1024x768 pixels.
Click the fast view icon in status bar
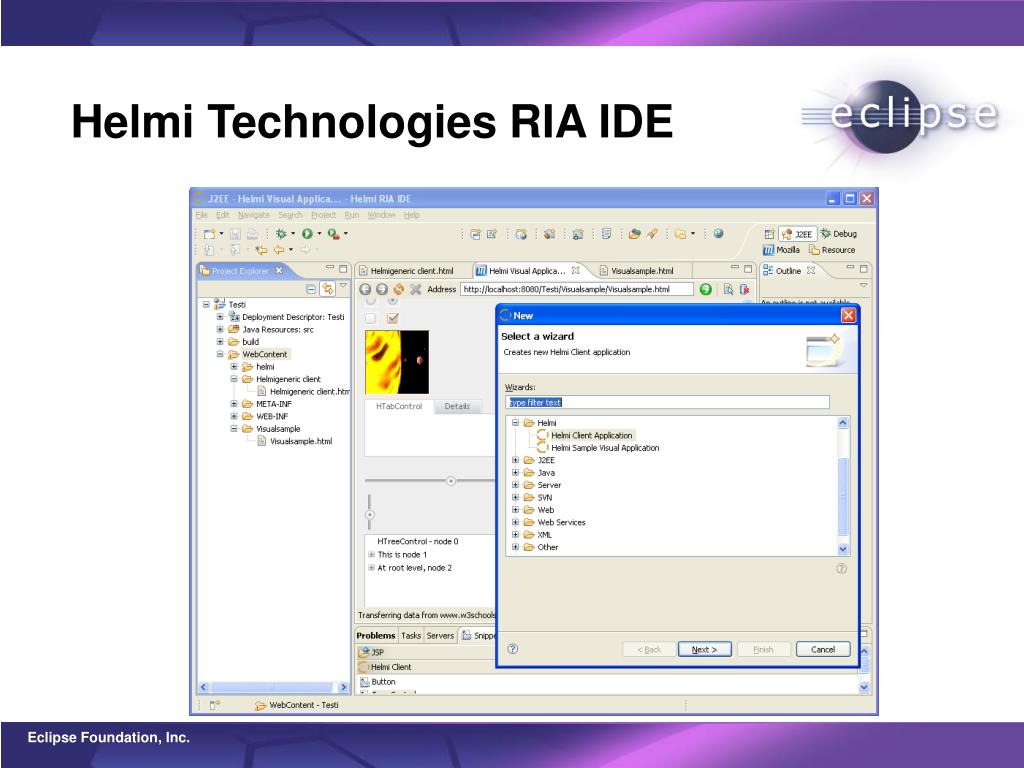(215, 705)
